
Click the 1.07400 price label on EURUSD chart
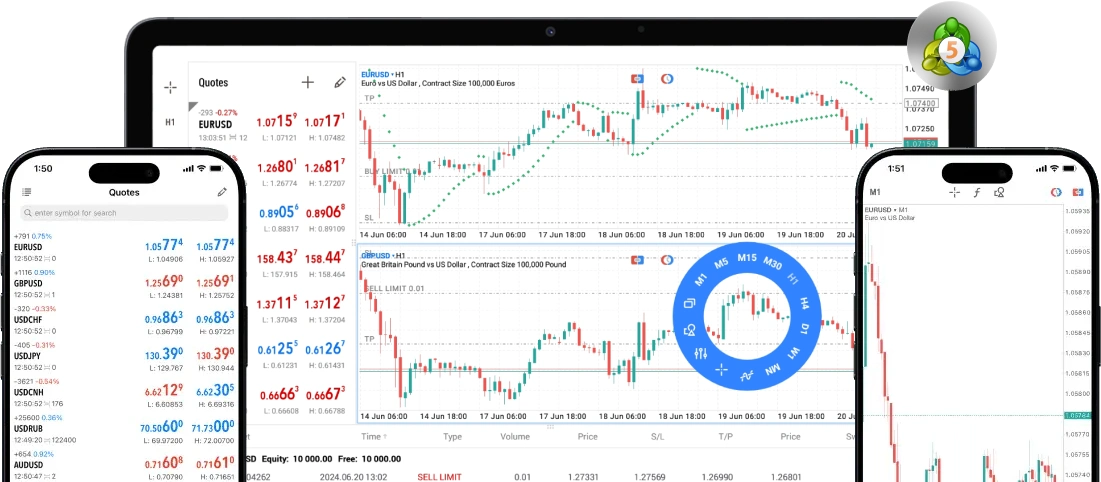pyautogui.click(x=921, y=103)
